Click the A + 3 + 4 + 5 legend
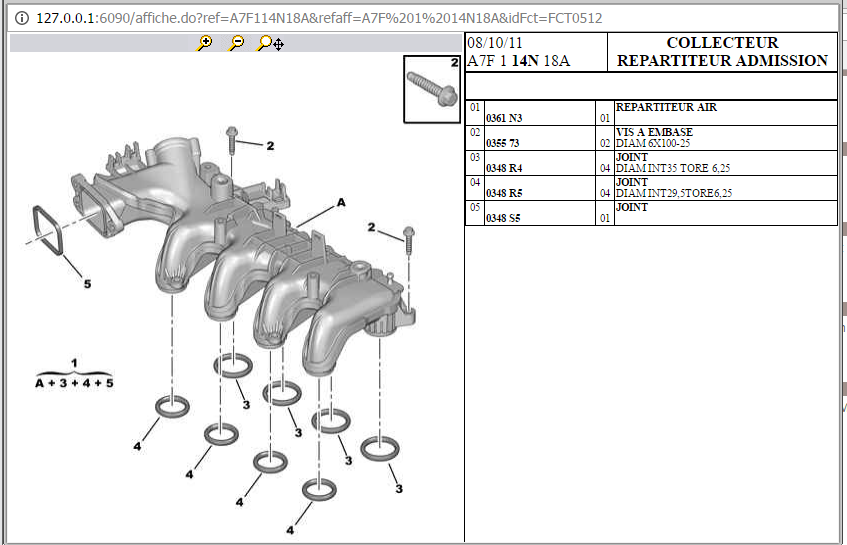The image size is (847, 545). (x=74, y=383)
